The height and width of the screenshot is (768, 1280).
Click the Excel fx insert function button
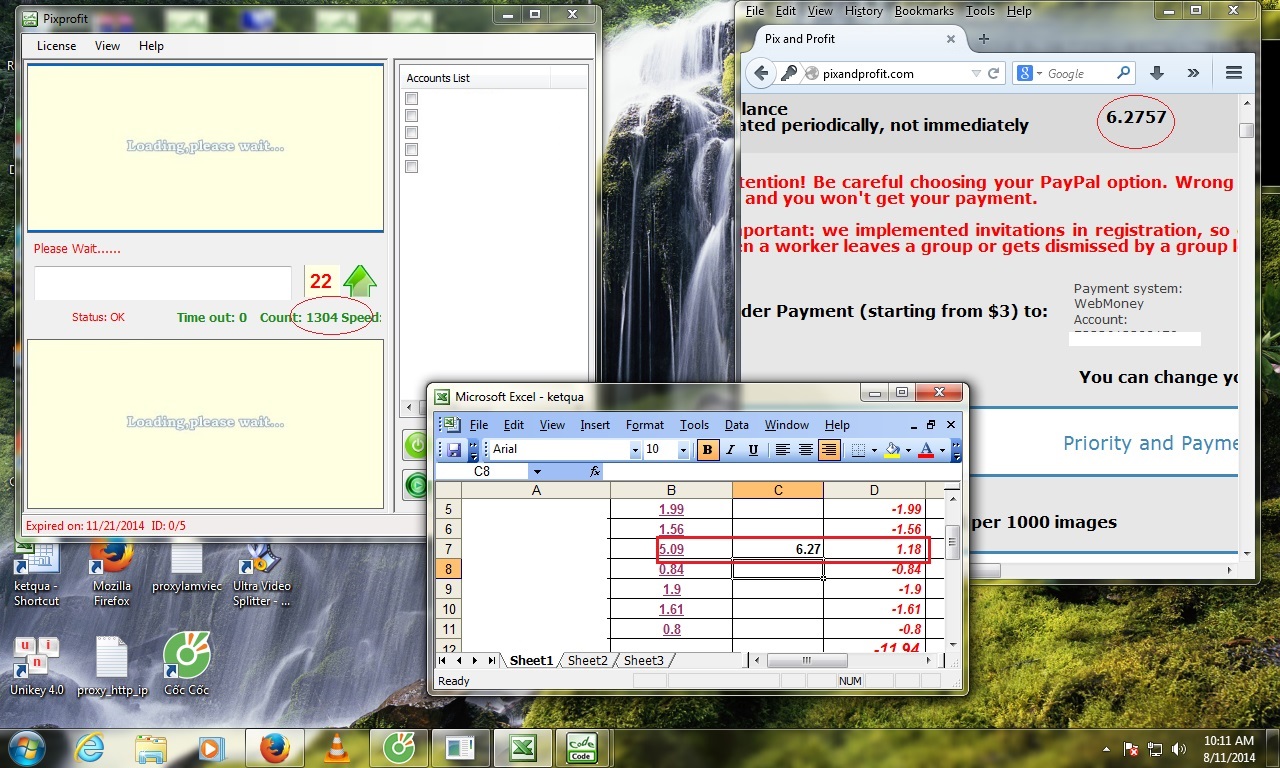pyautogui.click(x=595, y=471)
